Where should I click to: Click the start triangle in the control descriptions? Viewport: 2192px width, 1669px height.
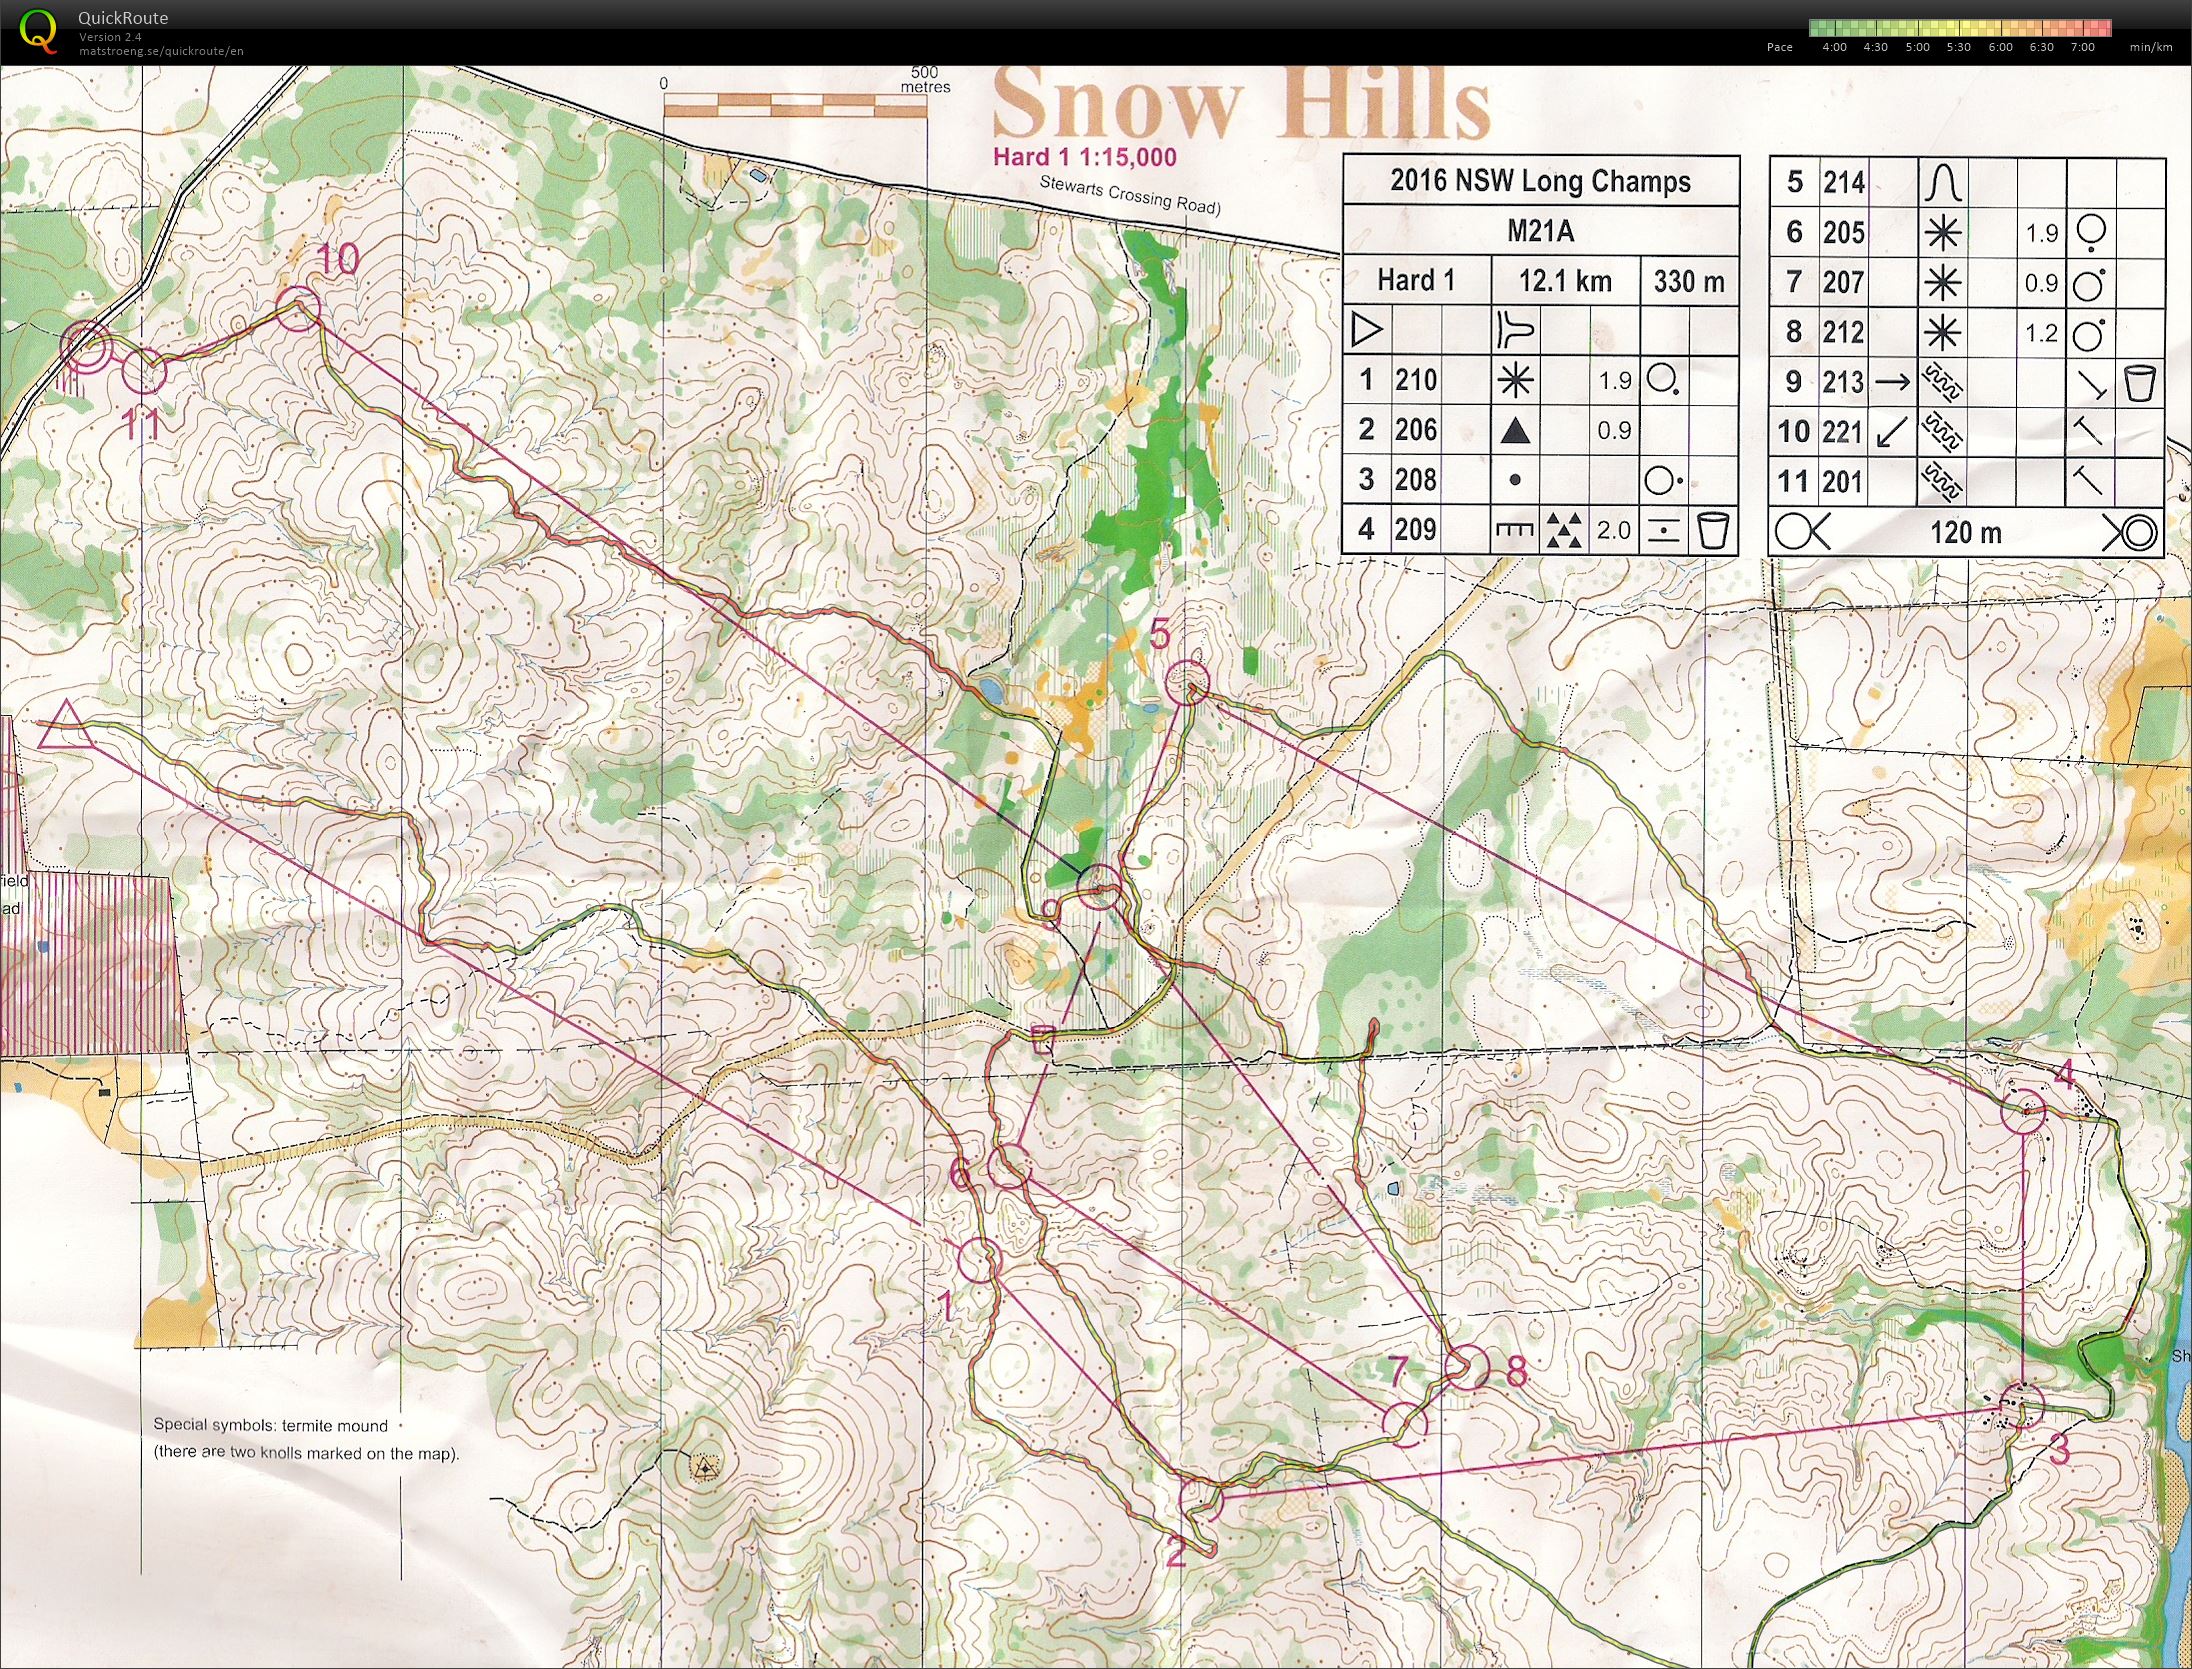click(1366, 330)
